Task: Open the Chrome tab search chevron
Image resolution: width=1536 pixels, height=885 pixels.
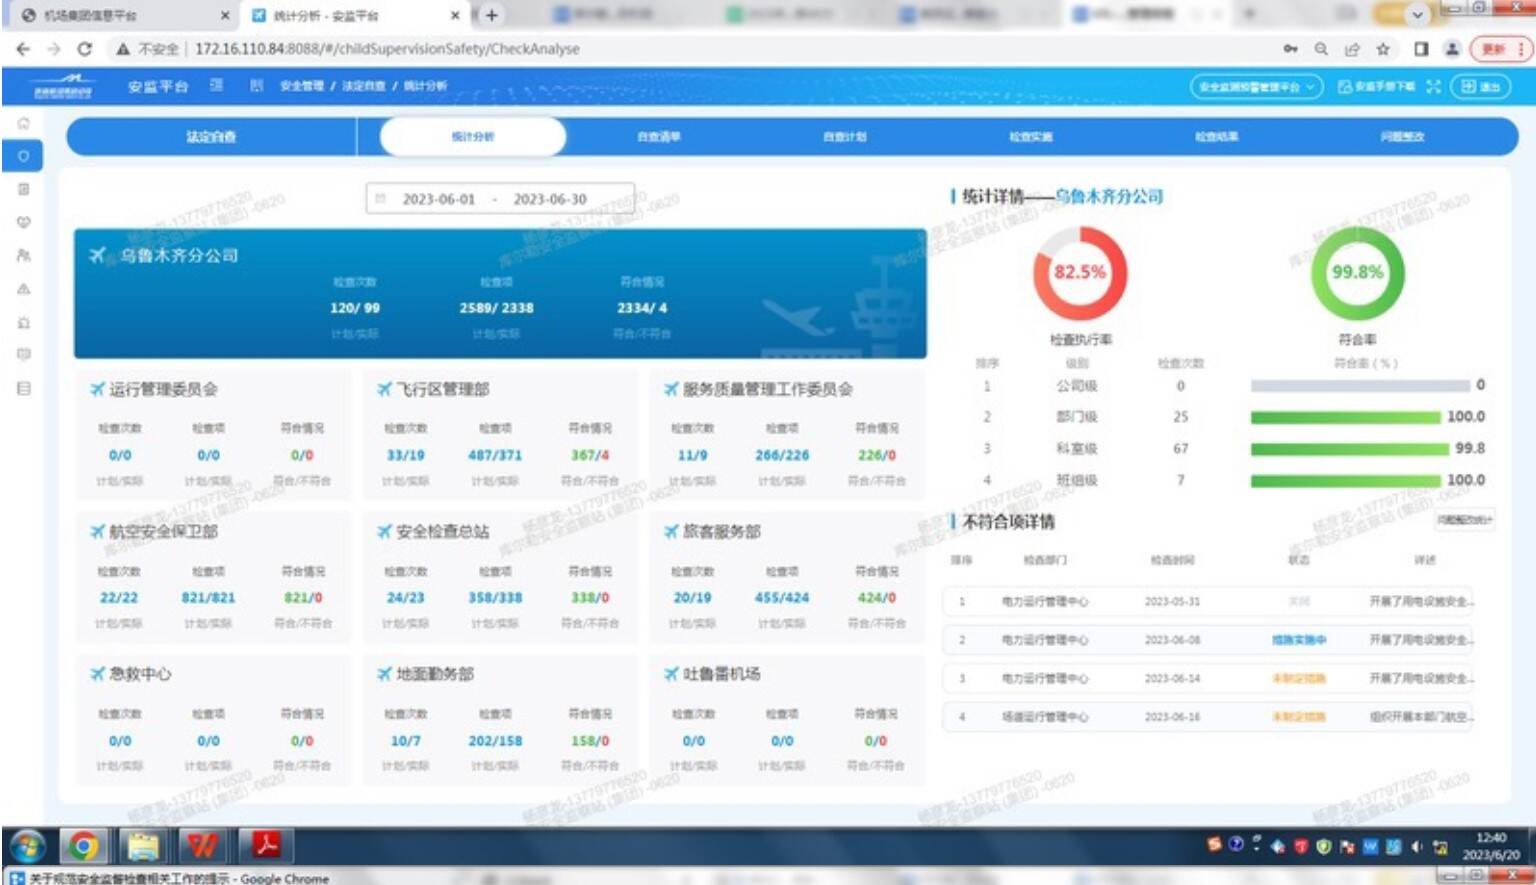Action: click(x=1417, y=15)
